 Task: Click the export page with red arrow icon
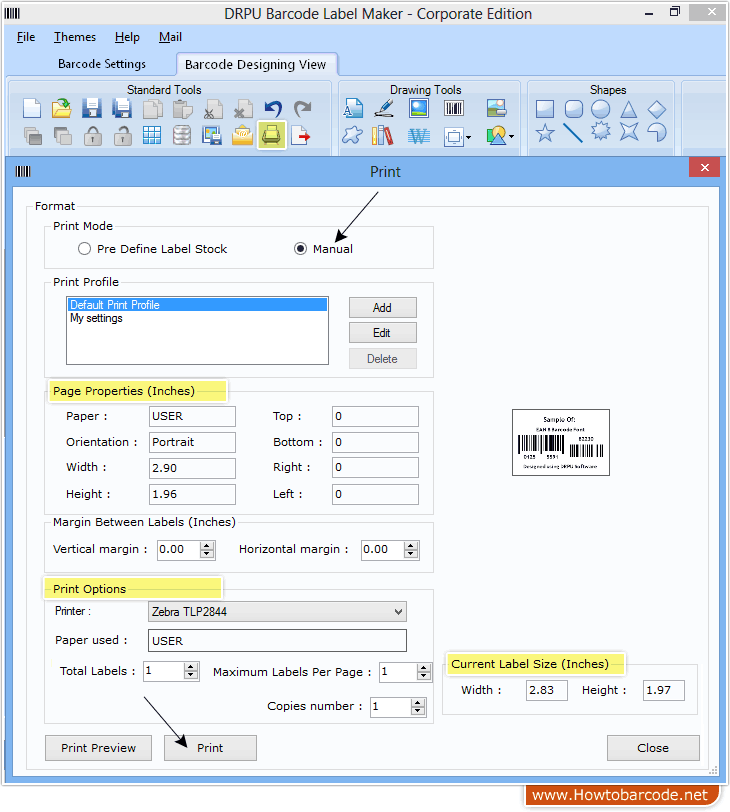tap(301, 136)
